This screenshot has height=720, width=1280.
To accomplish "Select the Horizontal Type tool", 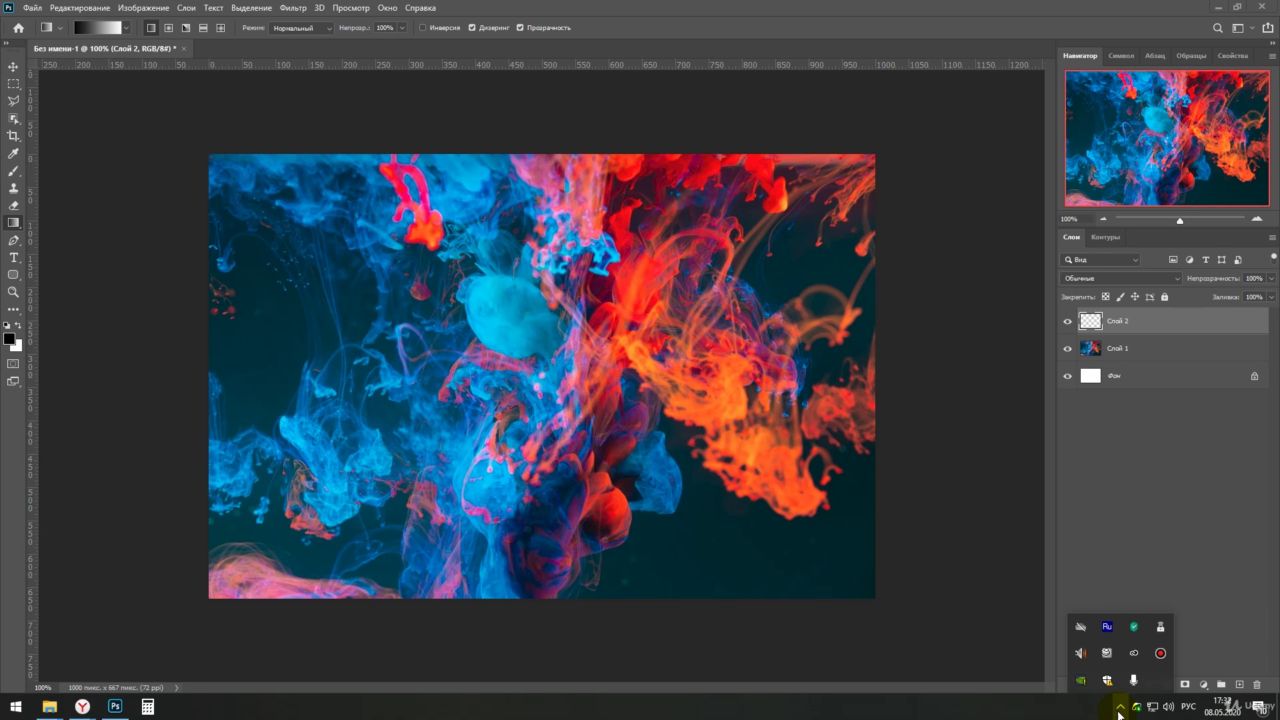I will pos(13,257).
